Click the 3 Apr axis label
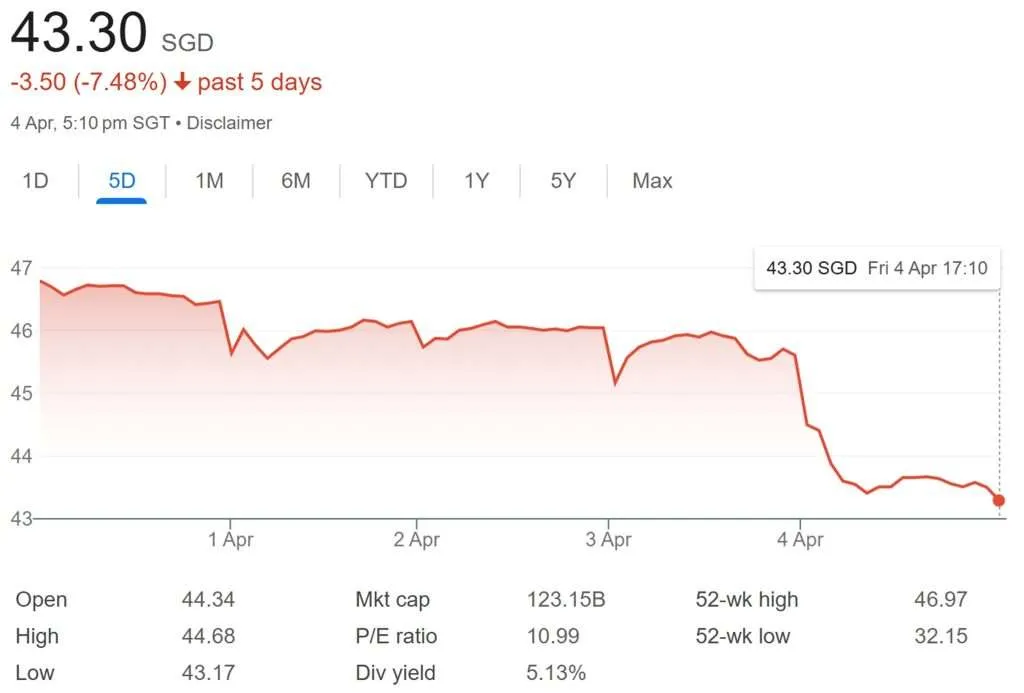Screen dimensions: 1024x693 (x=608, y=540)
